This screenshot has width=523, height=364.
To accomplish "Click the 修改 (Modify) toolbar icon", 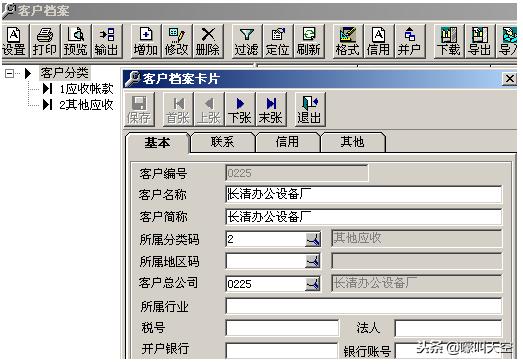I will coord(177,41).
